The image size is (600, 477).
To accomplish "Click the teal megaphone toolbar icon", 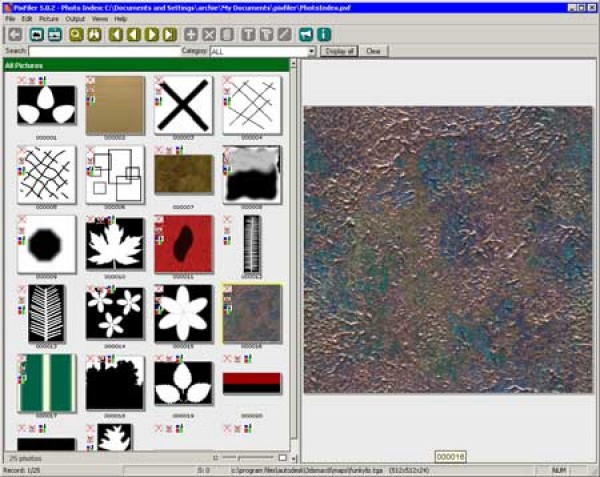I will [305, 35].
